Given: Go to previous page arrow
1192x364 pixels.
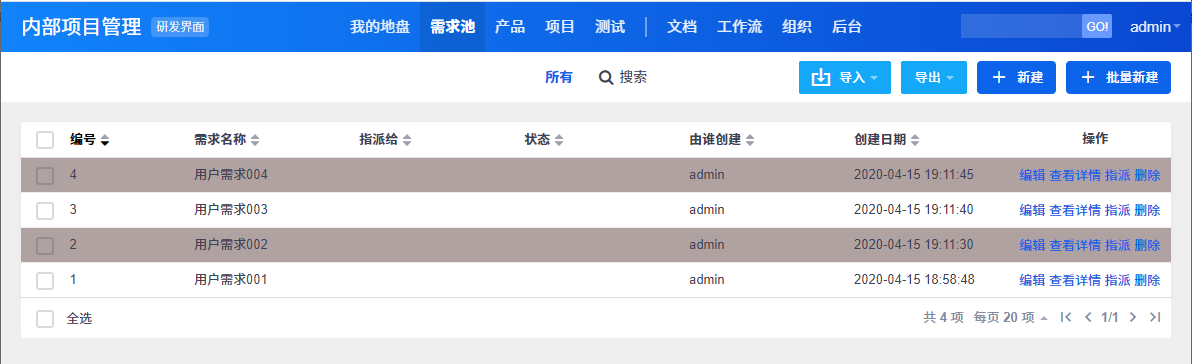Looking at the screenshot, I should pyautogui.click(x=1088, y=317).
